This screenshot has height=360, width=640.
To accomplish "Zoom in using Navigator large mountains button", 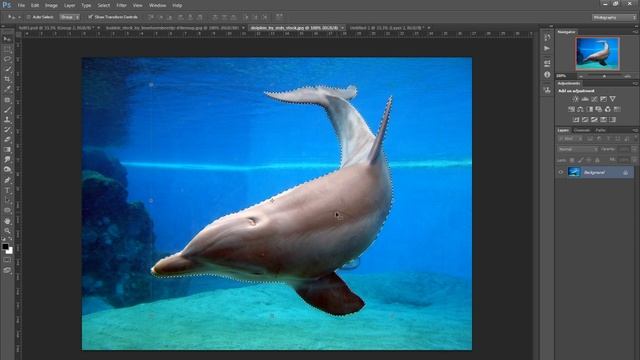I will pos(628,76).
